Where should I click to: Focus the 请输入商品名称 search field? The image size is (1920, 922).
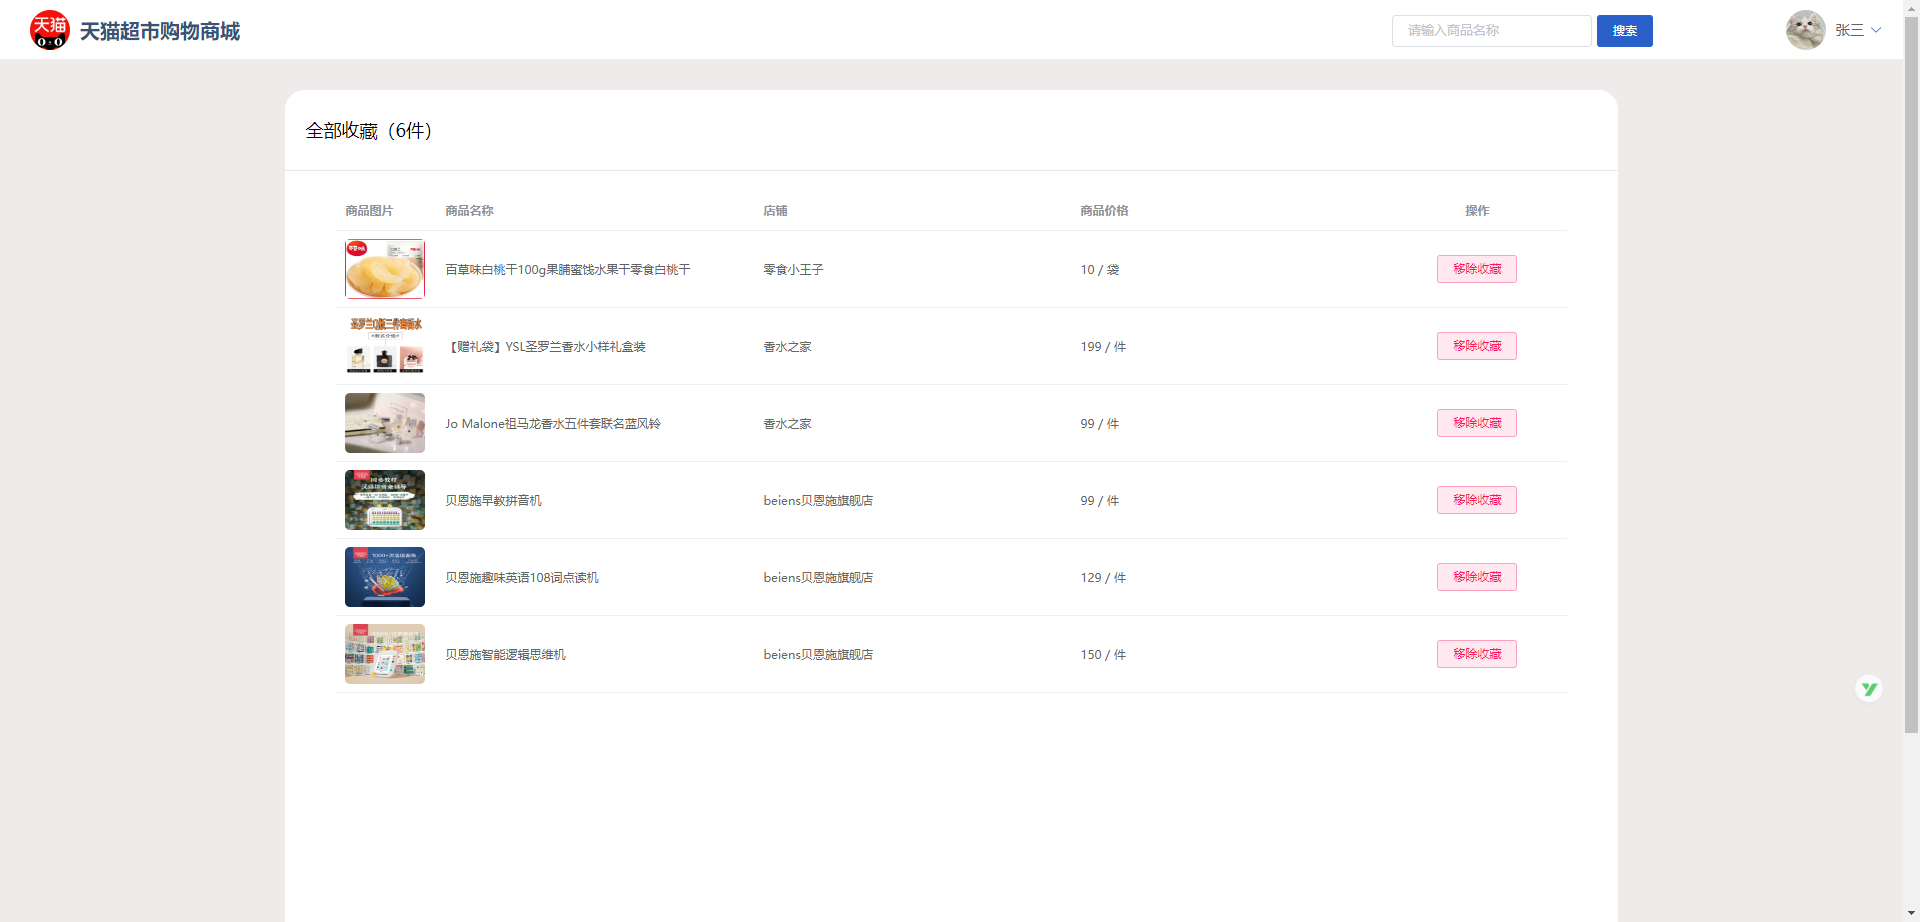coord(1491,31)
